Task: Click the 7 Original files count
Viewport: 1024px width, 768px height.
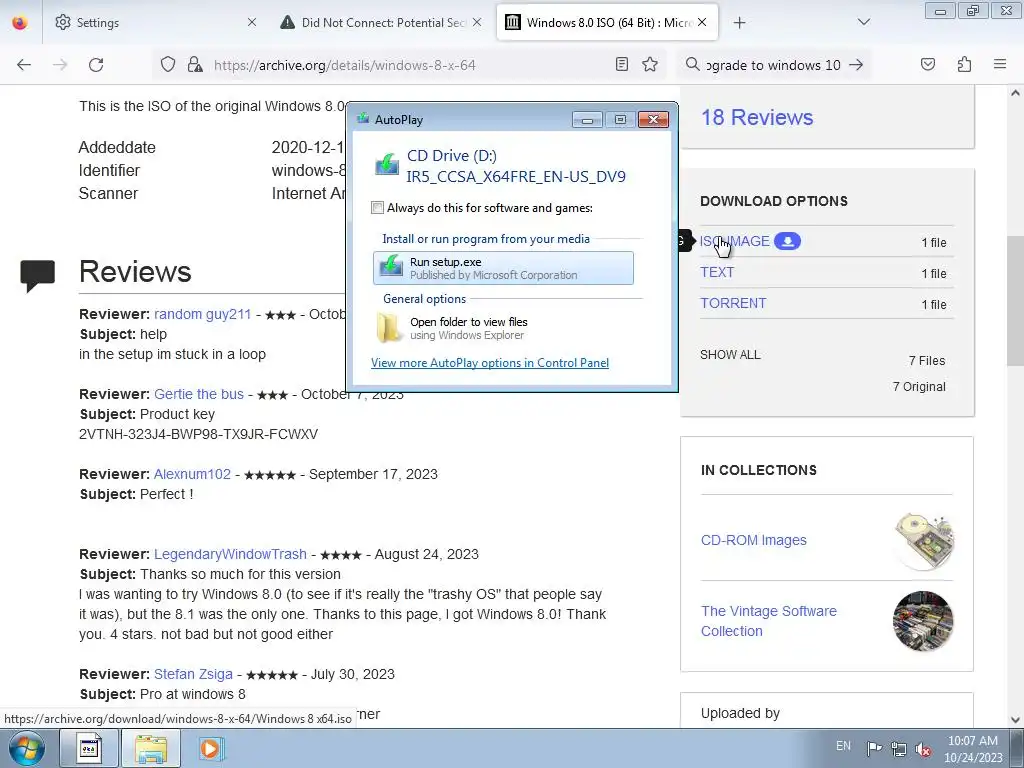Action: click(x=919, y=387)
